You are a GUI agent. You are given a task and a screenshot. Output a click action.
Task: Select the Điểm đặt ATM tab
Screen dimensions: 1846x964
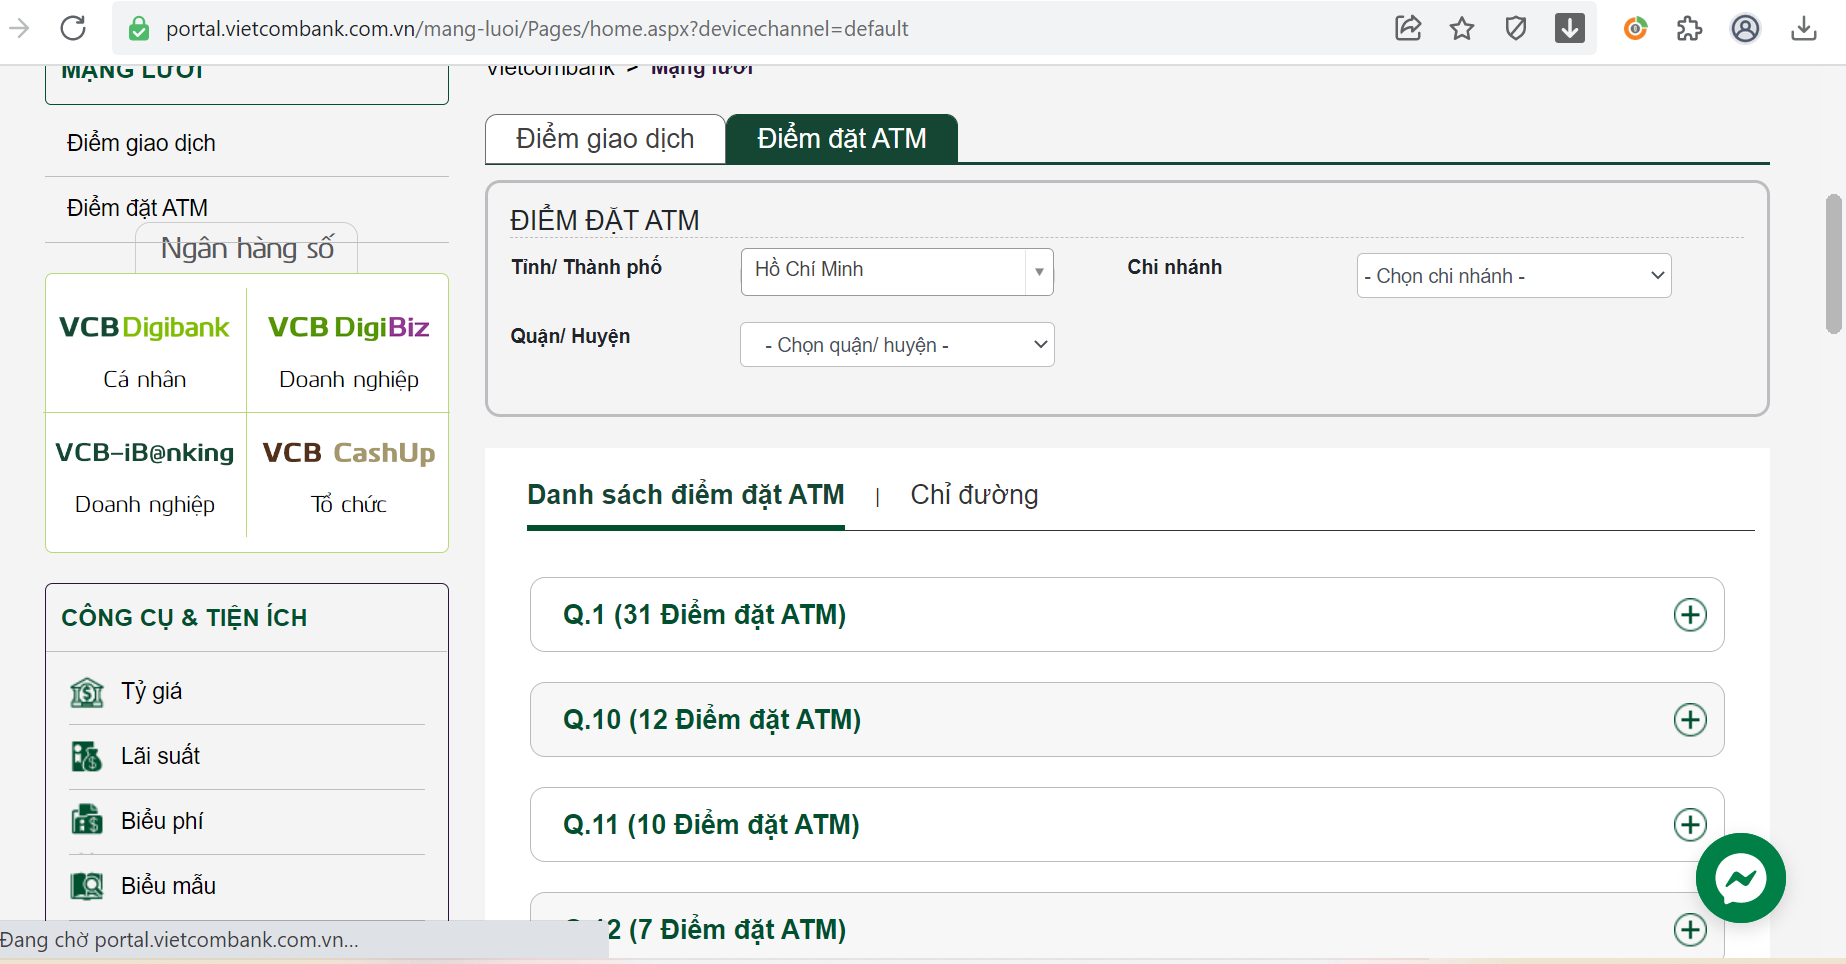(x=842, y=139)
